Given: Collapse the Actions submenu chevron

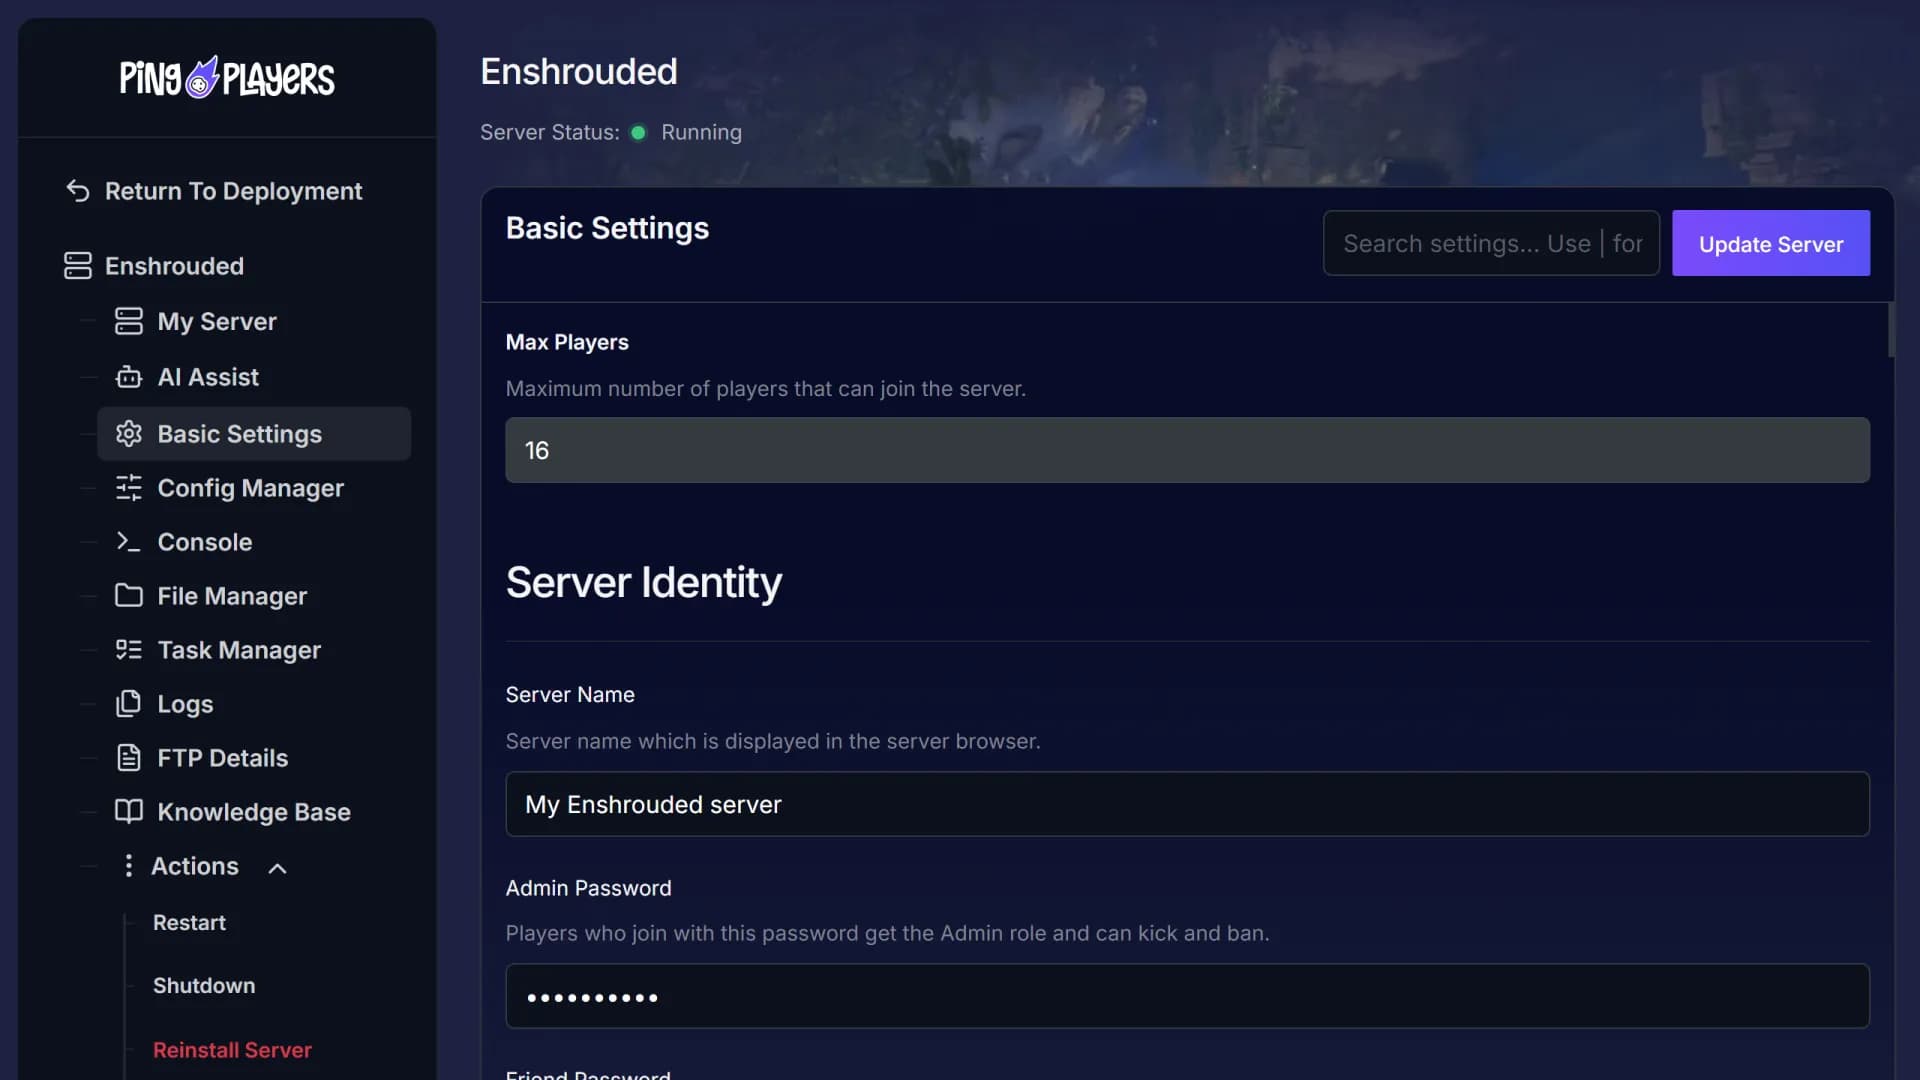Looking at the screenshot, I should pyautogui.click(x=278, y=868).
